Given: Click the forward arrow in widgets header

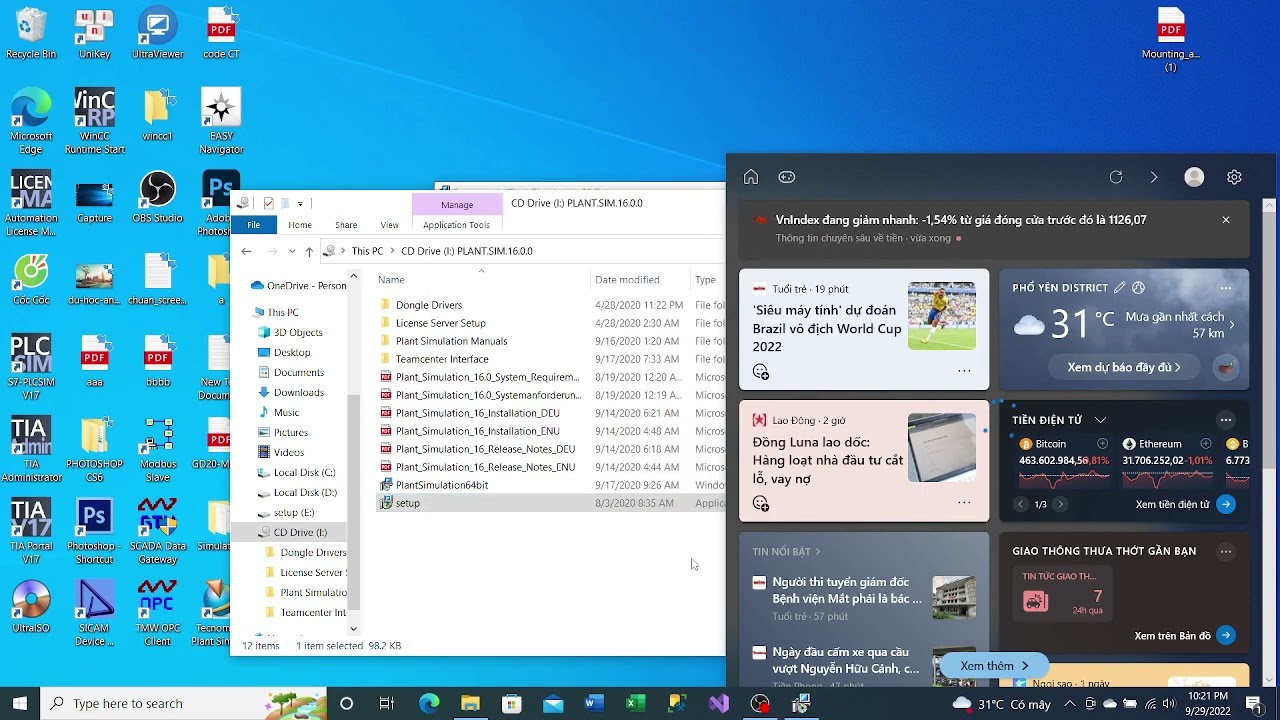Looking at the screenshot, I should (x=1154, y=177).
